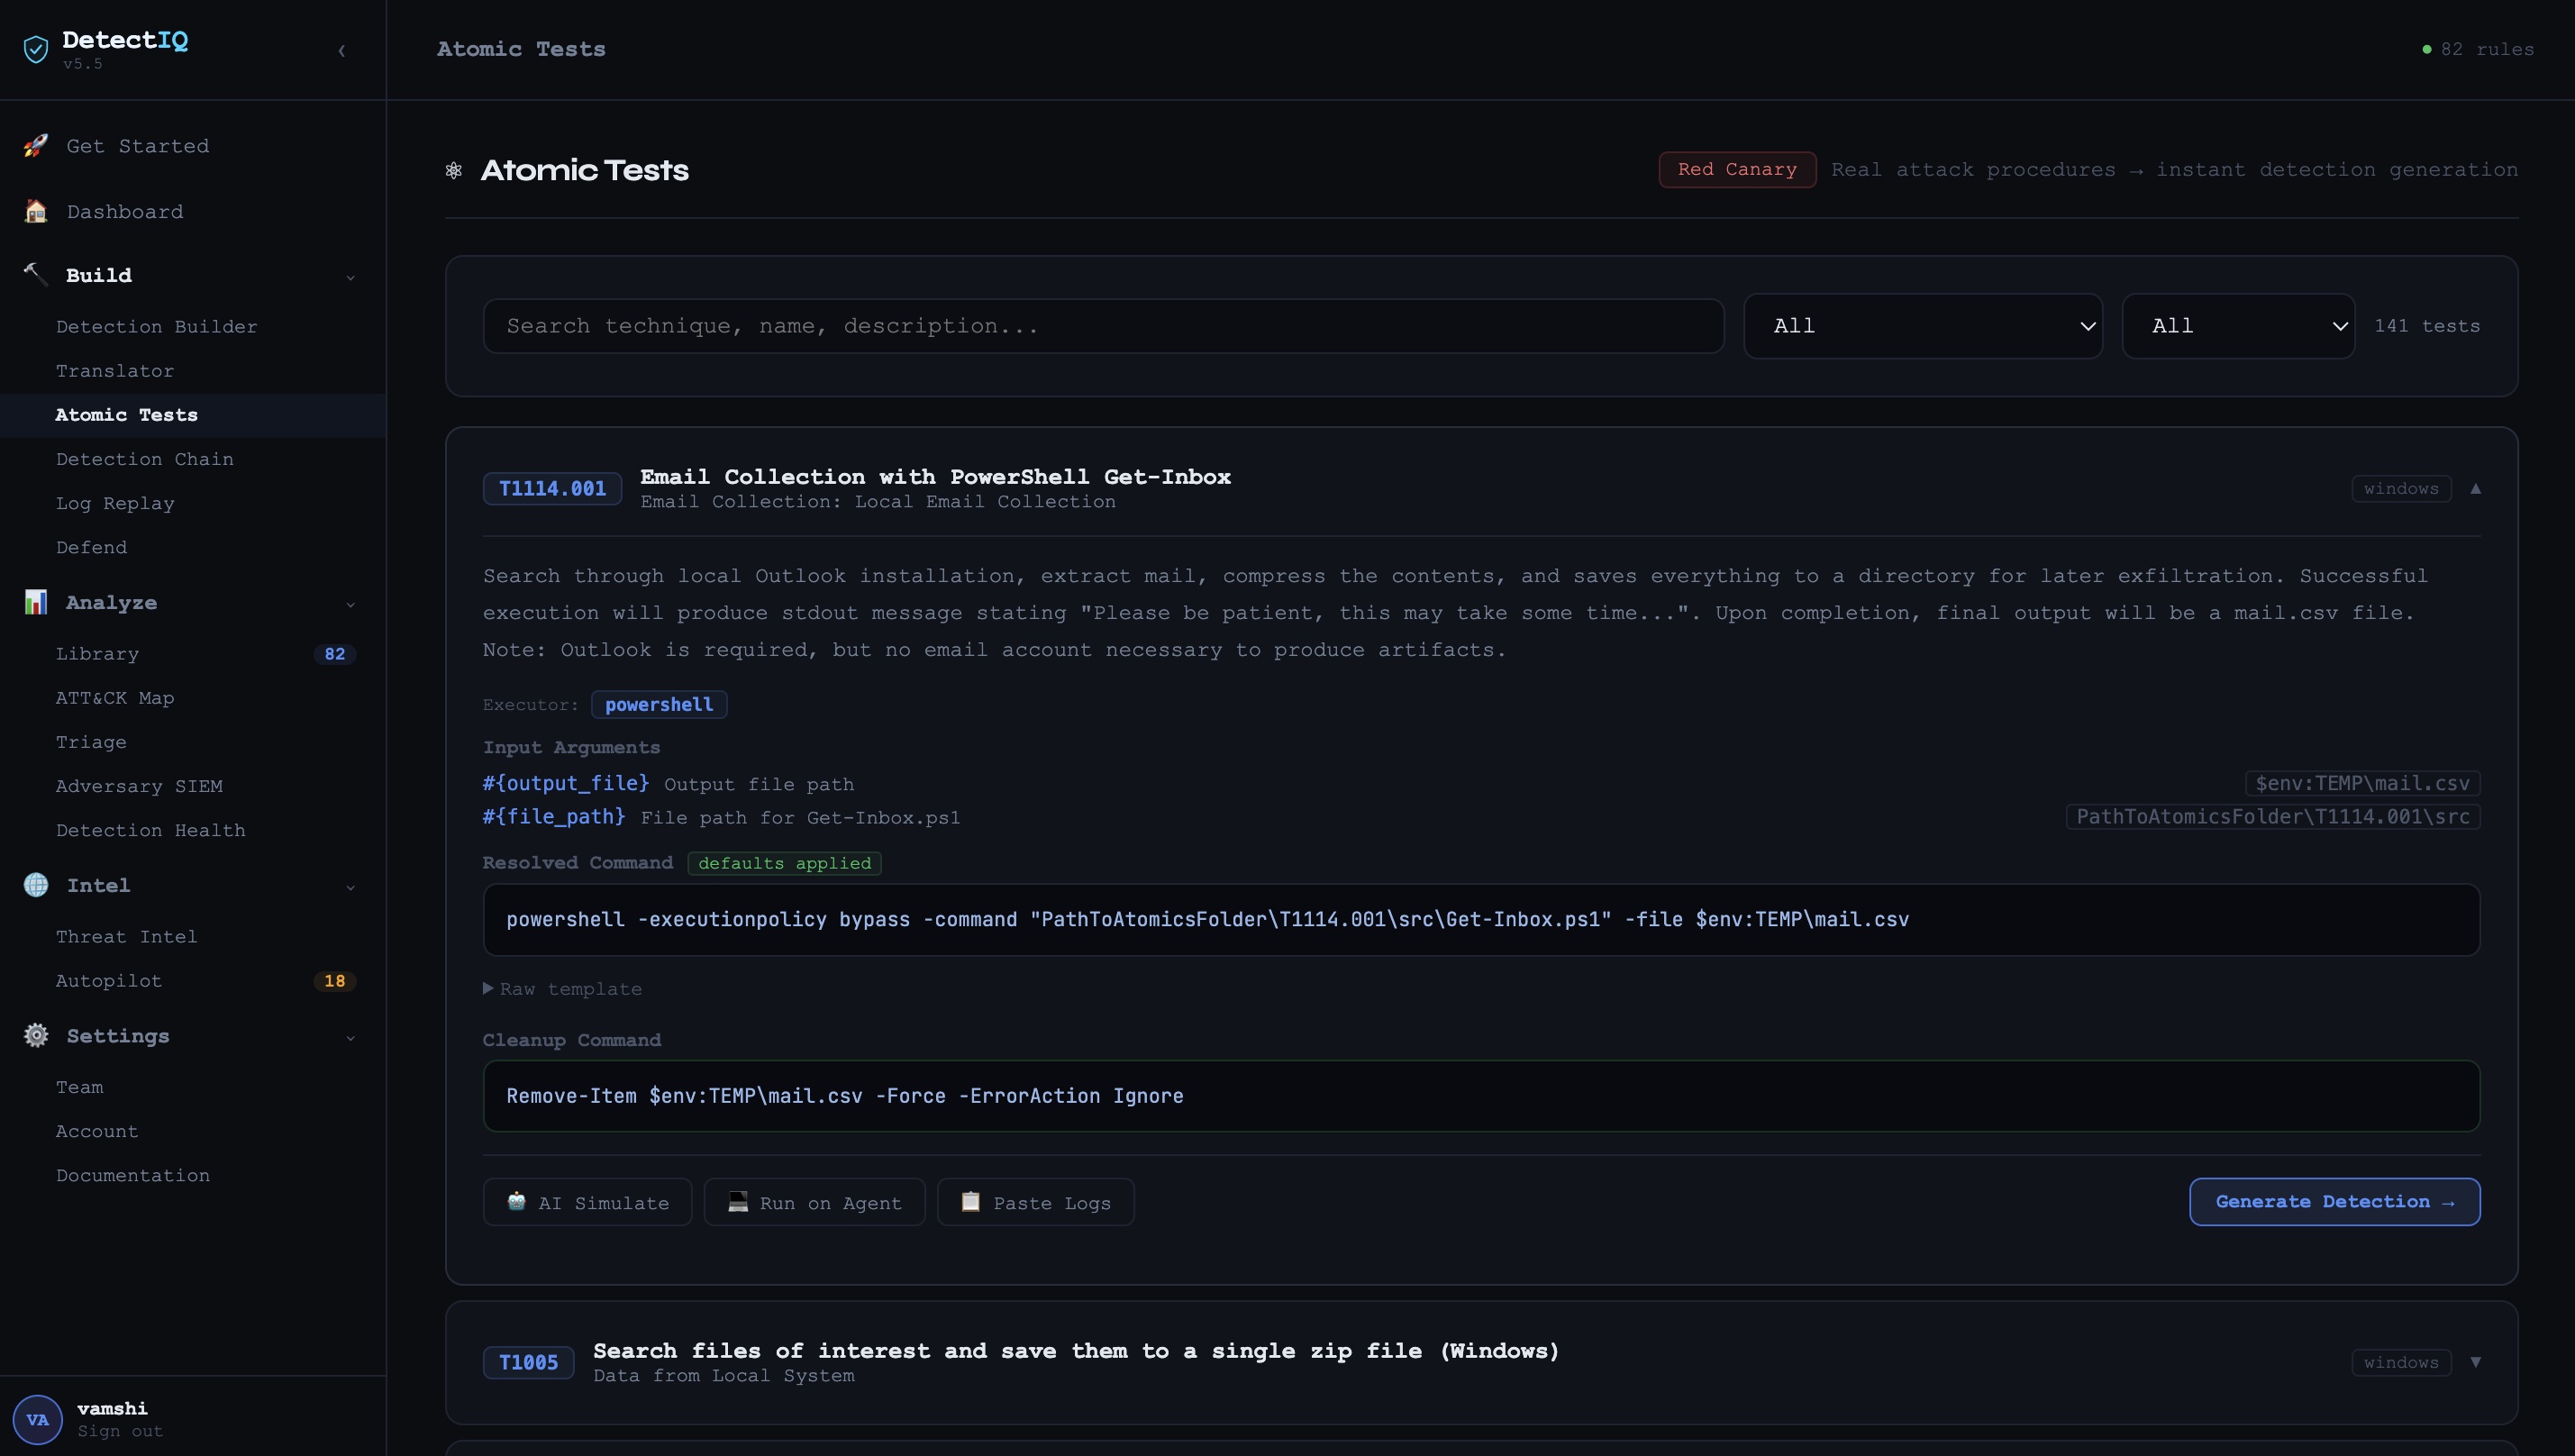Expand the Raw template disclosure triangle
The height and width of the screenshot is (1456, 2575).
pyautogui.click(x=488, y=988)
